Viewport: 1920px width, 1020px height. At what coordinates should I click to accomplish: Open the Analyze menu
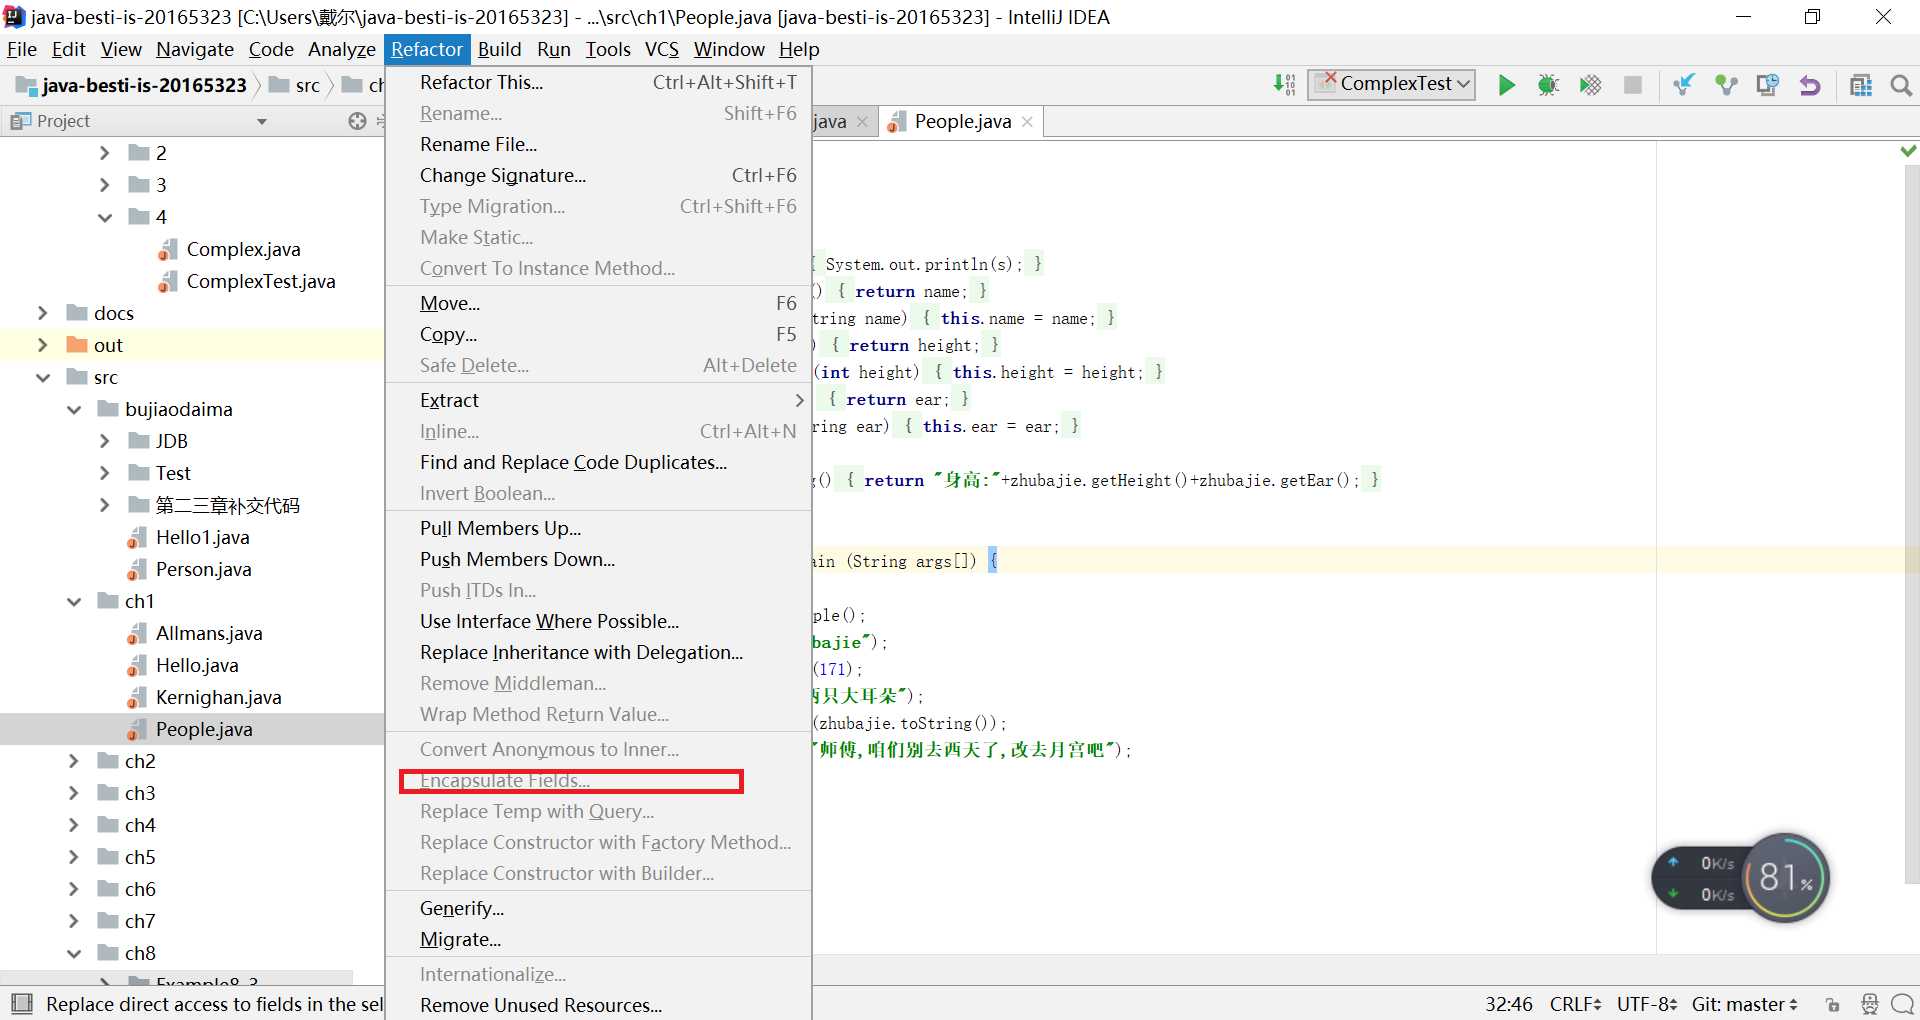click(341, 49)
